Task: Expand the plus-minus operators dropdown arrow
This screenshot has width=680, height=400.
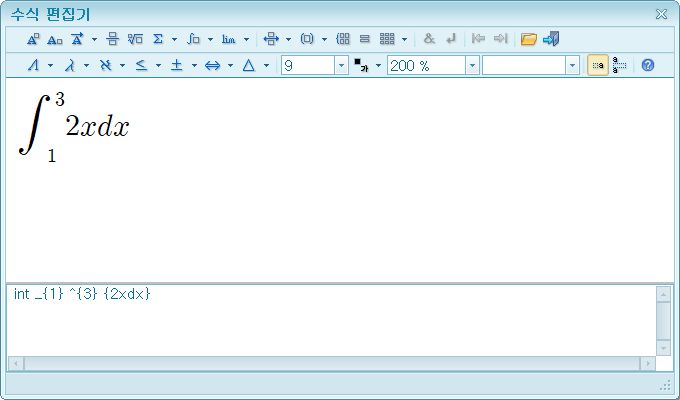Action: click(194, 66)
